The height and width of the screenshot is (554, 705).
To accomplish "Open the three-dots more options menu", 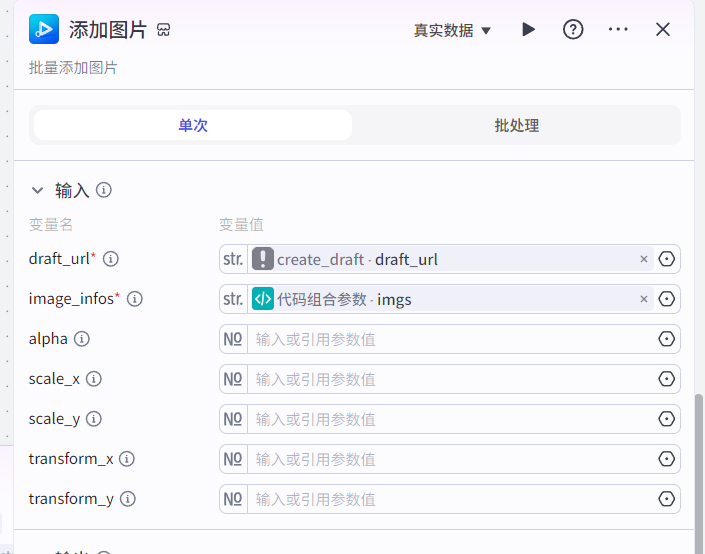I will tap(618, 30).
